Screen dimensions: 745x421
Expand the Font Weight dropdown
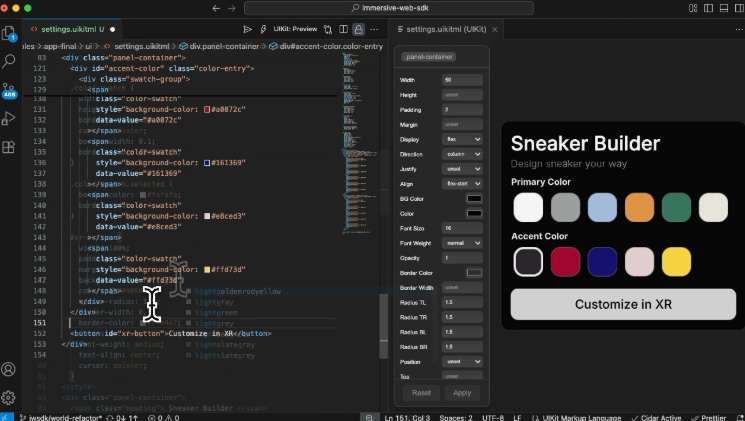(462, 243)
